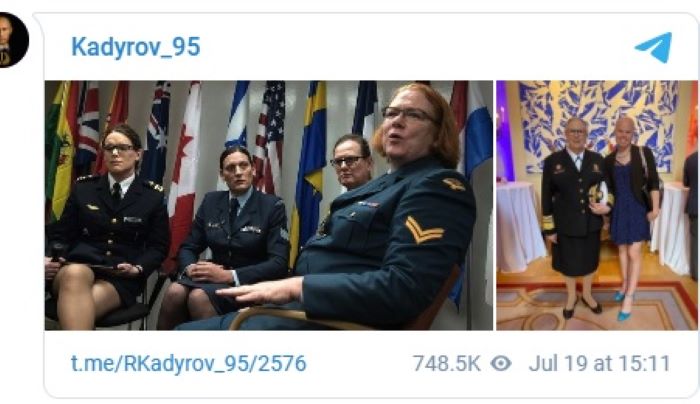Open the right photo of two people standing
700x404 pixels.
pyautogui.click(x=597, y=205)
